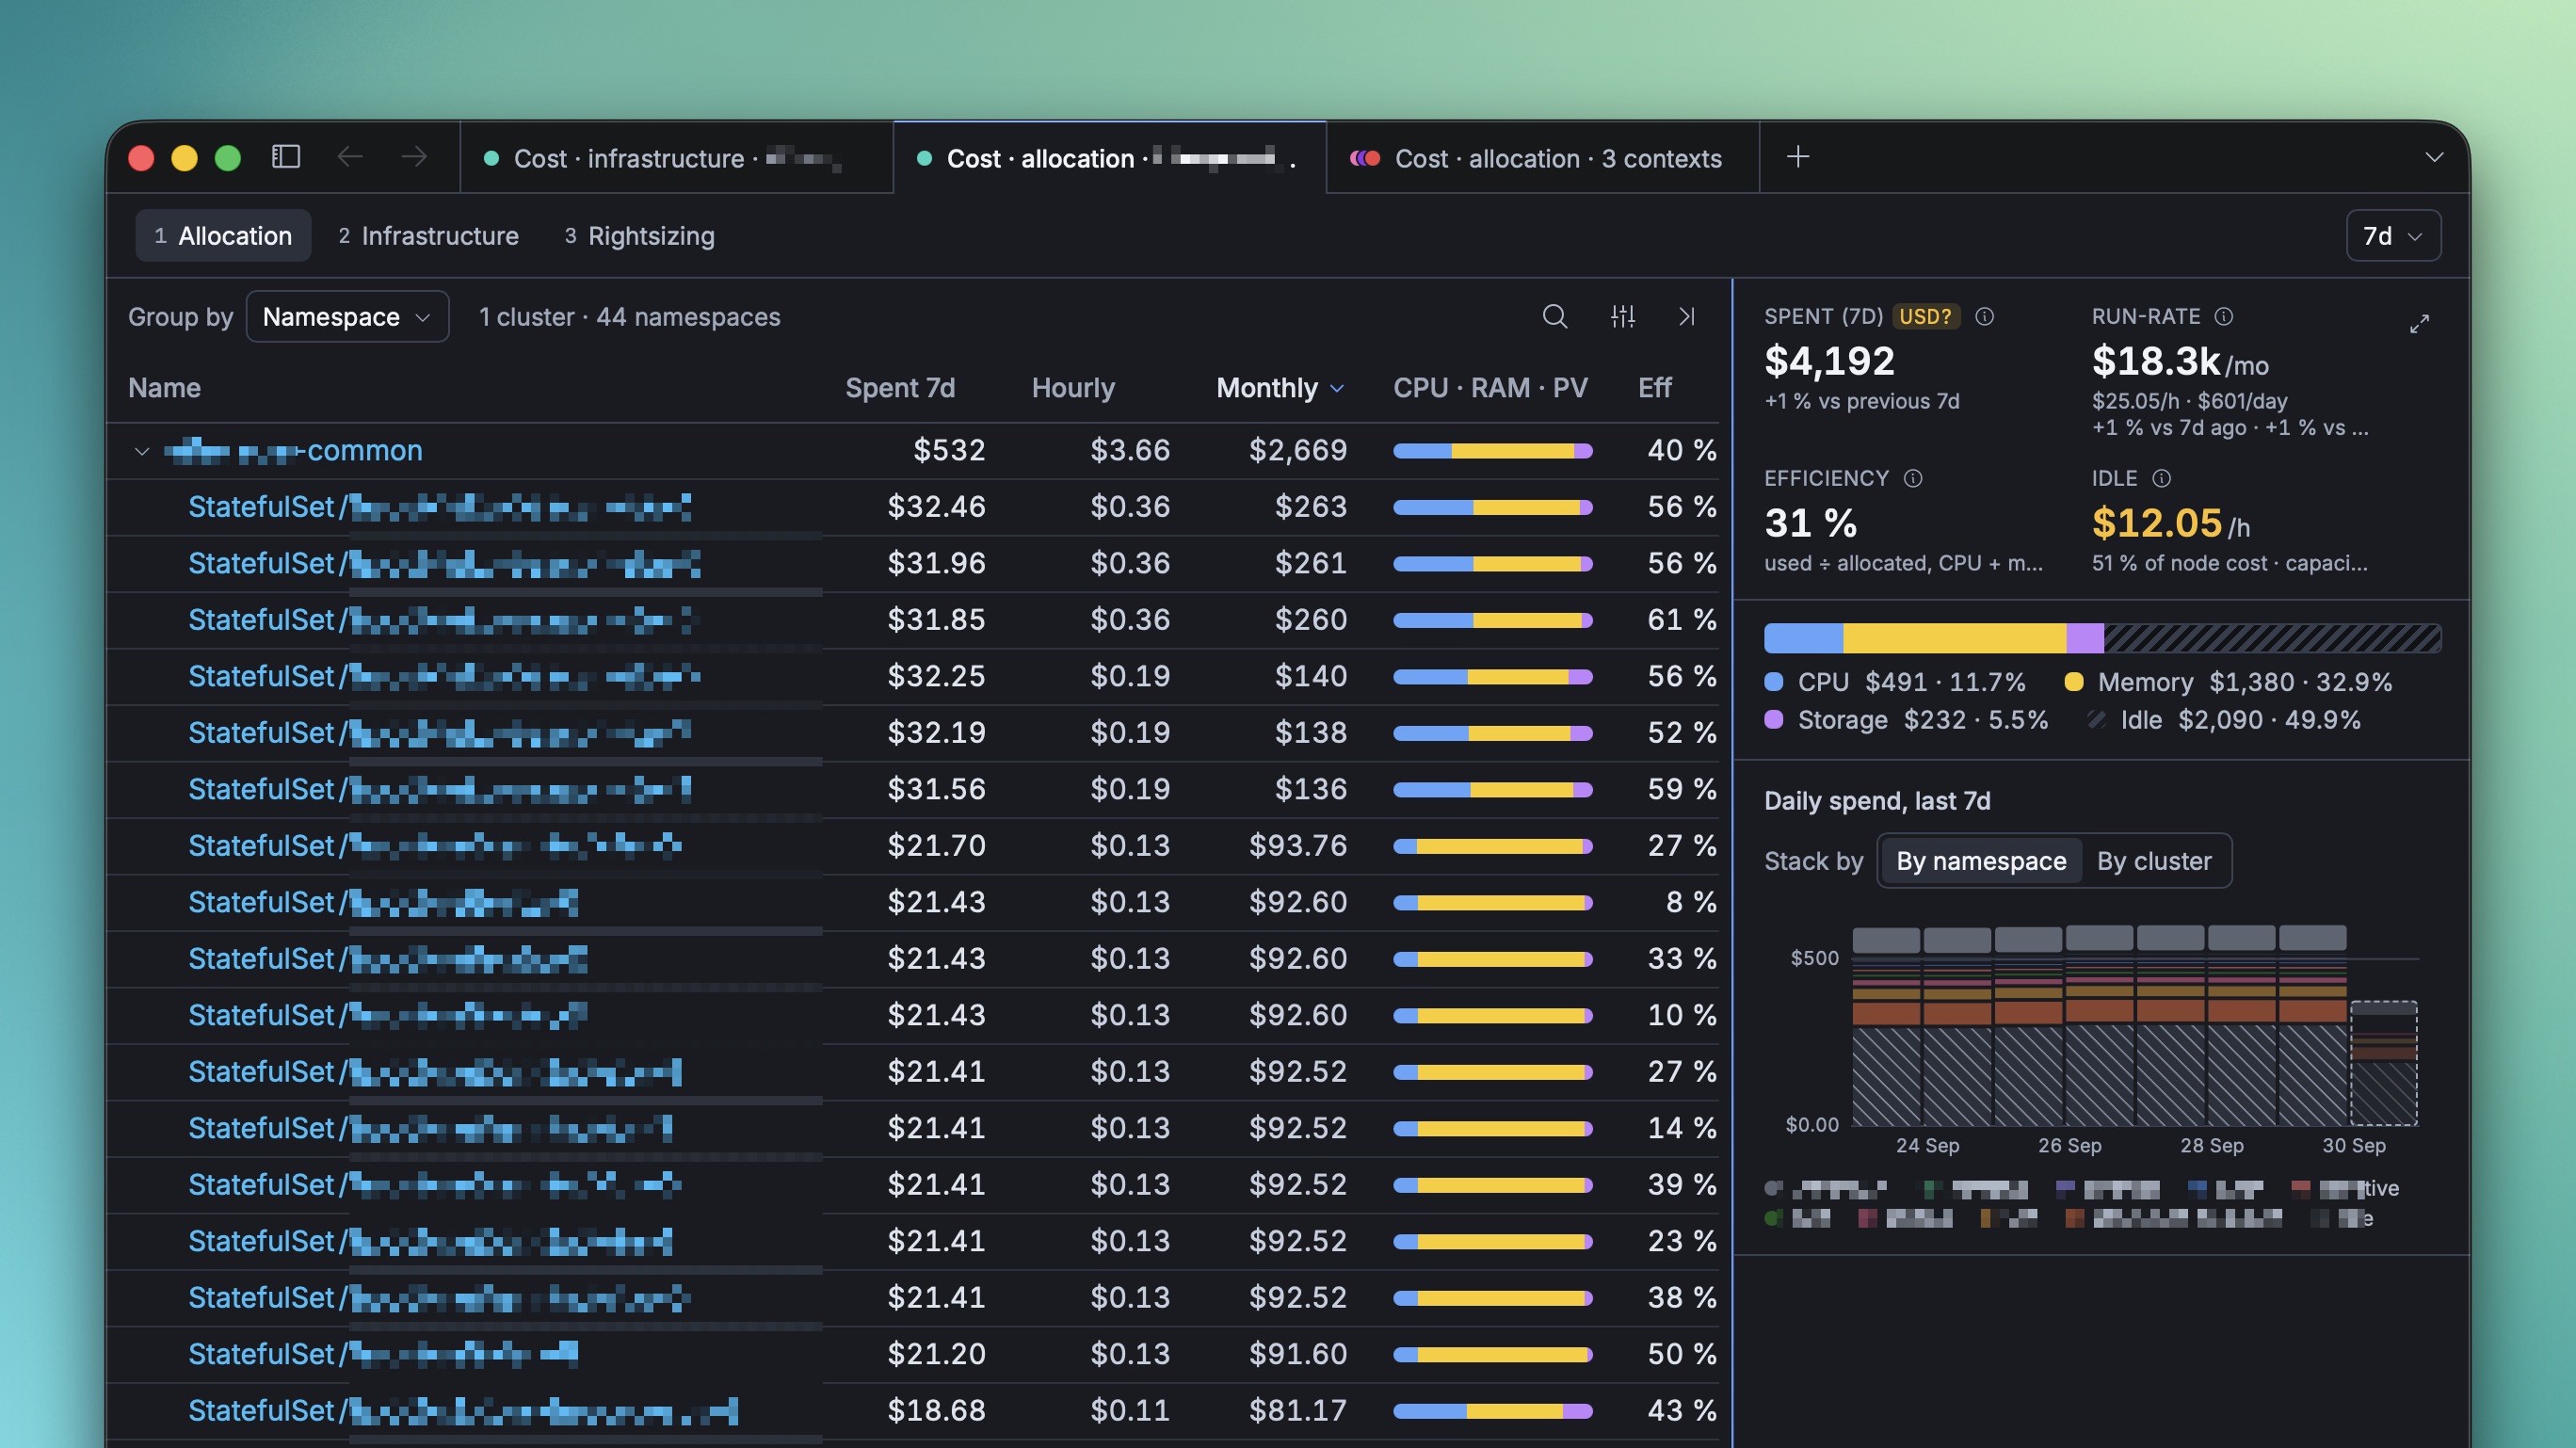Viewport: 2576px width, 1448px height.
Task: Open the 7d time range dropdown
Action: click(x=2393, y=236)
